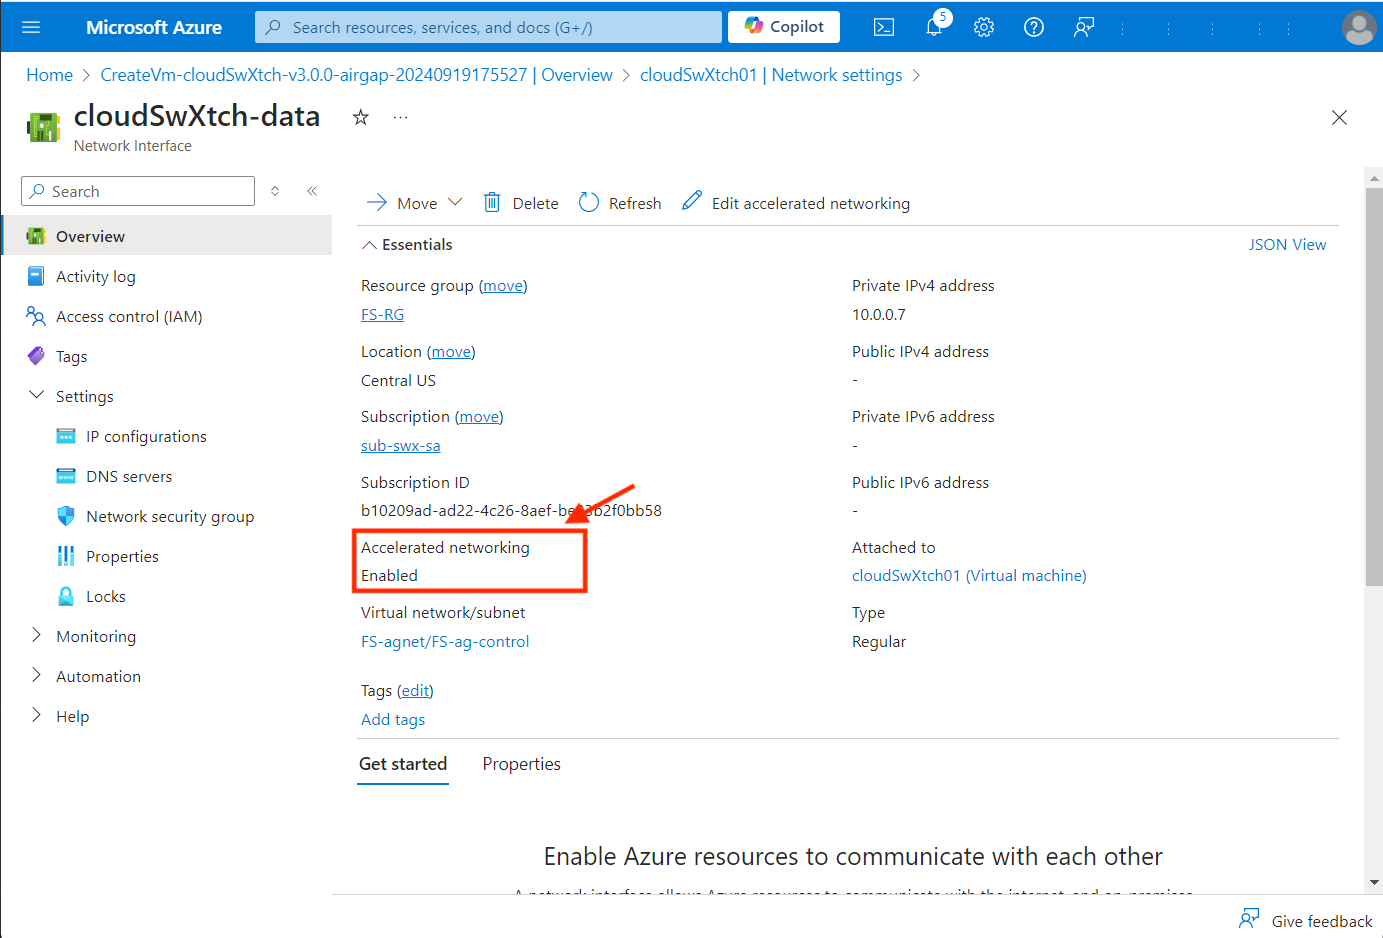Open the cloudSwXtch01 virtual machine link
This screenshot has height=938, width=1383.
tap(968, 575)
